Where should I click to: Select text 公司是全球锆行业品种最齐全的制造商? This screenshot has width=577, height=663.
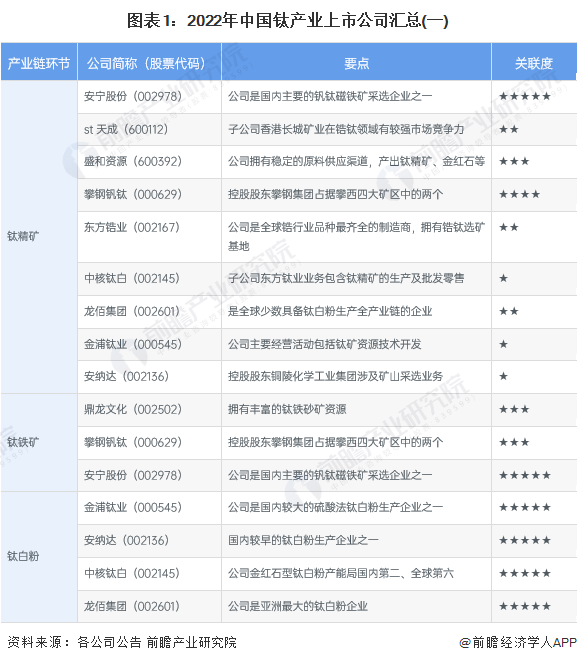(319, 227)
